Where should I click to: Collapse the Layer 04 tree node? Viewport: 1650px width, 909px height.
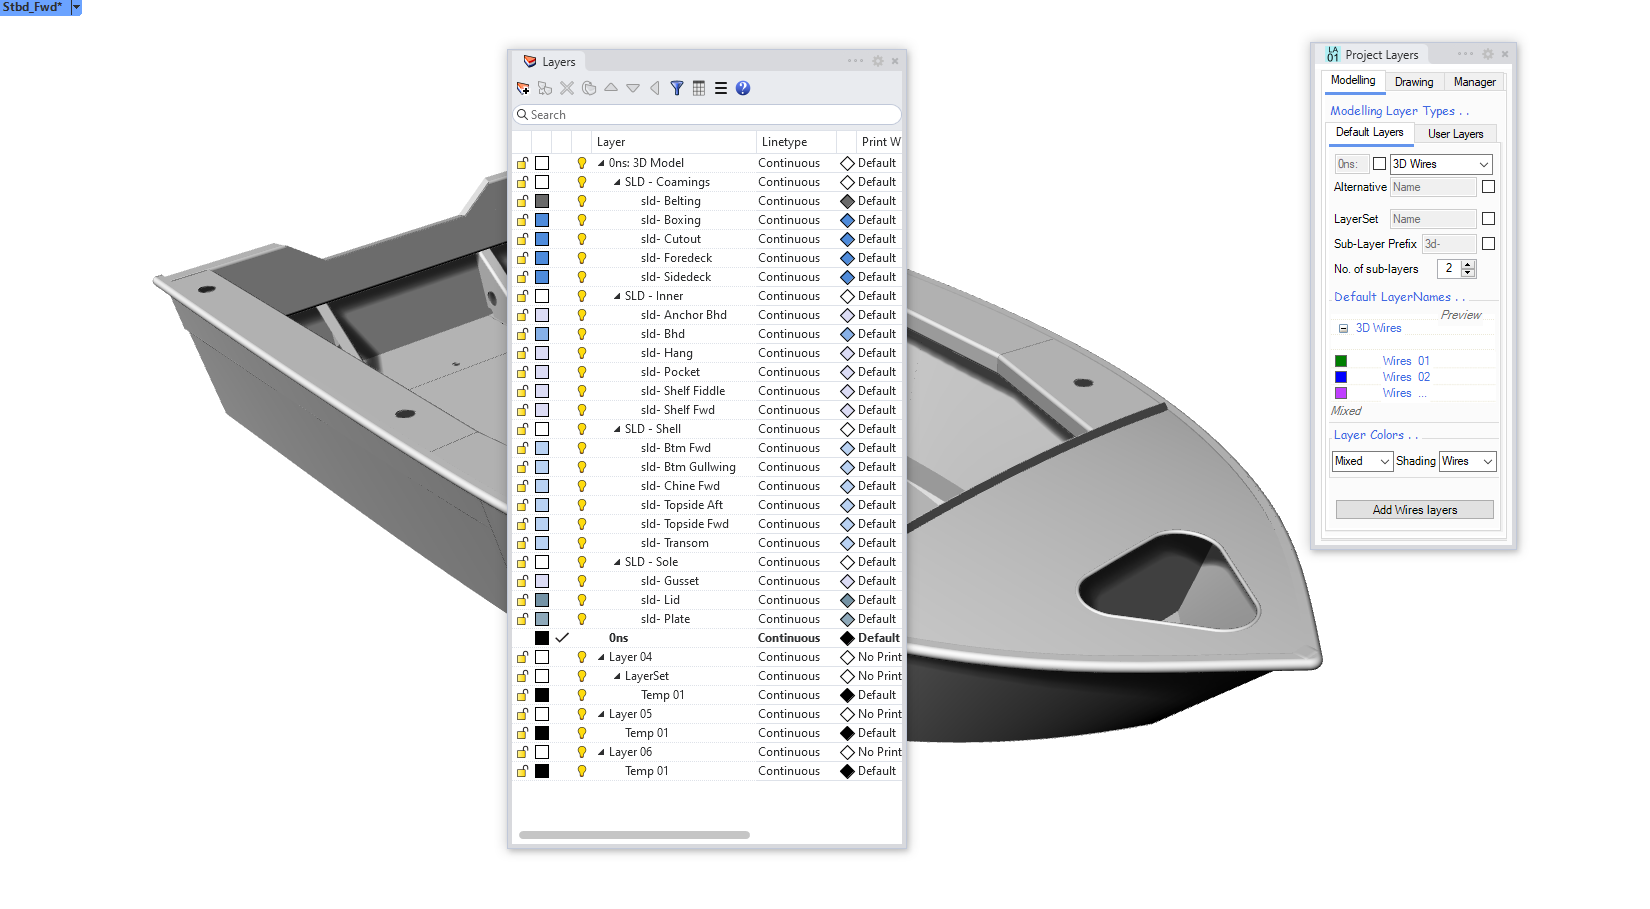point(601,657)
